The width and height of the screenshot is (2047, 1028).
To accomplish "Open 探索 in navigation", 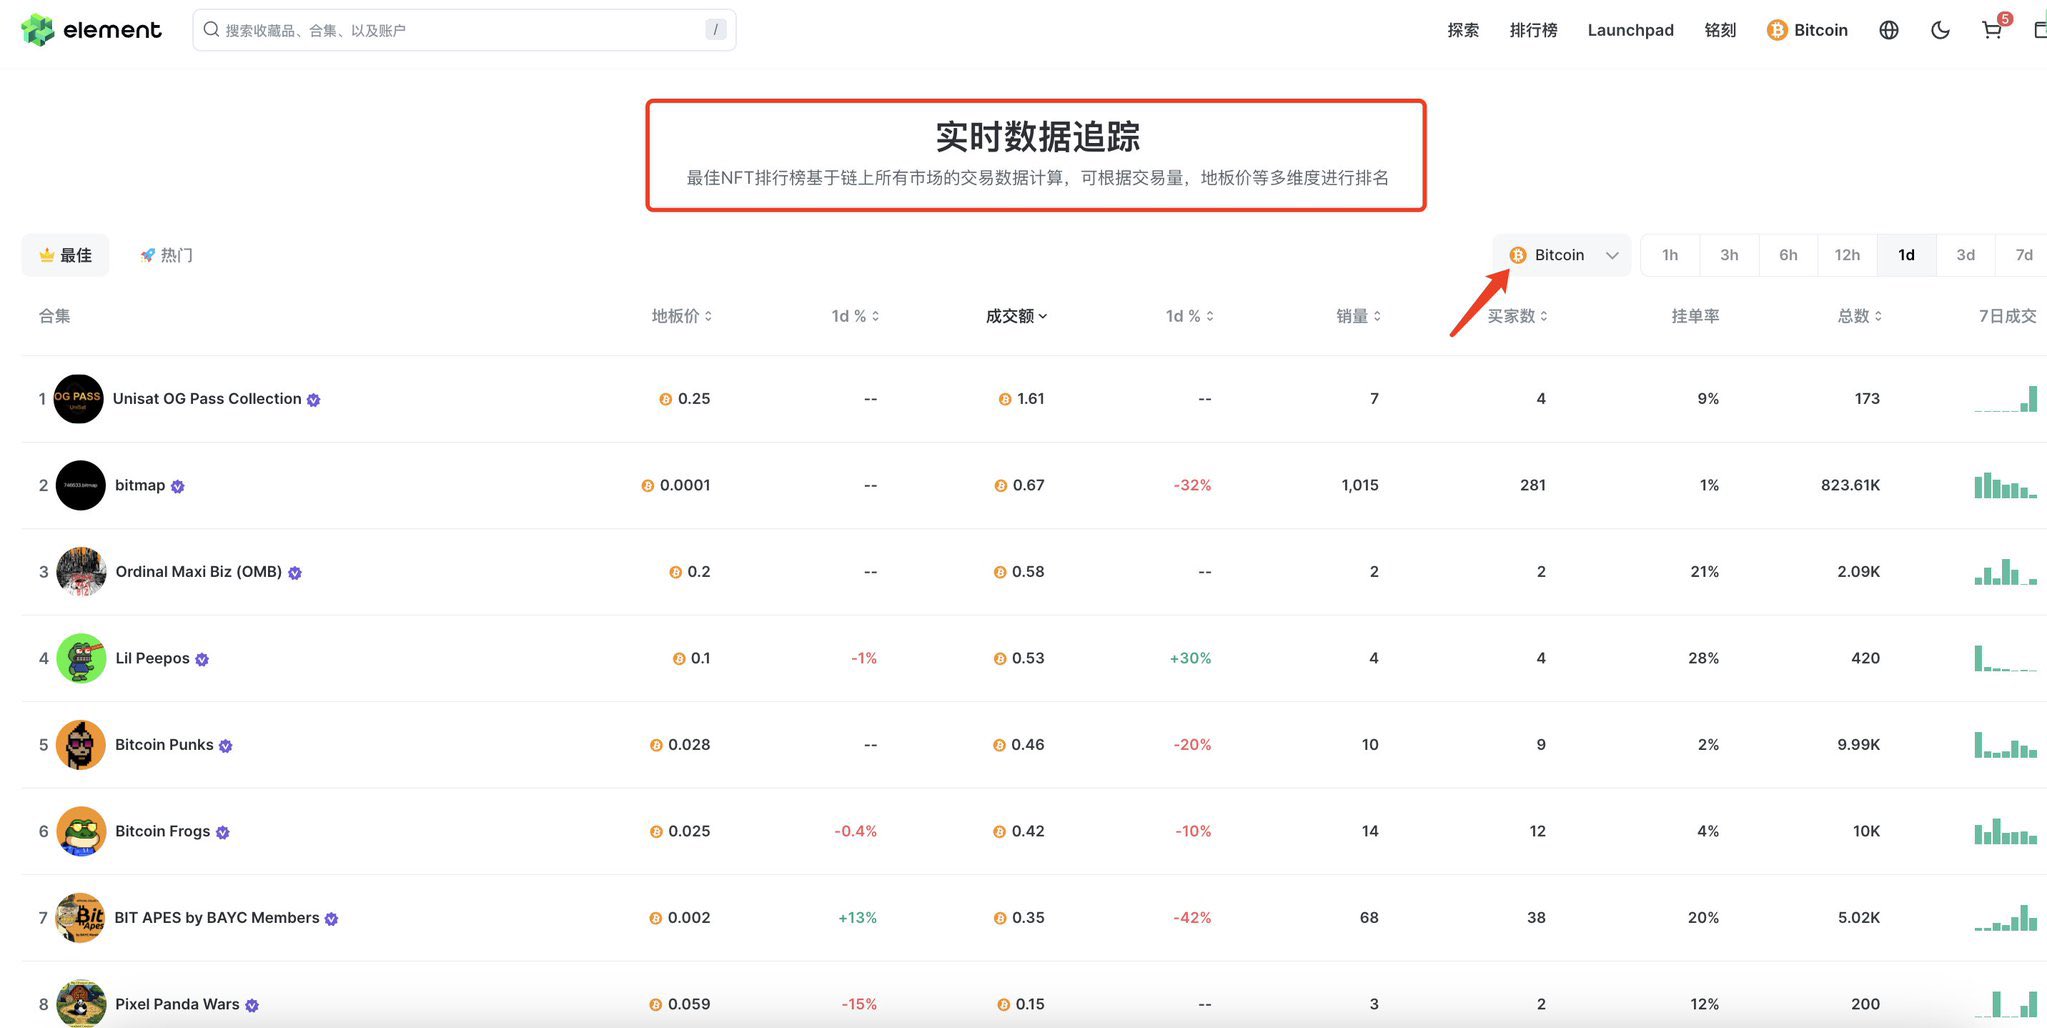I will click(x=1463, y=30).
